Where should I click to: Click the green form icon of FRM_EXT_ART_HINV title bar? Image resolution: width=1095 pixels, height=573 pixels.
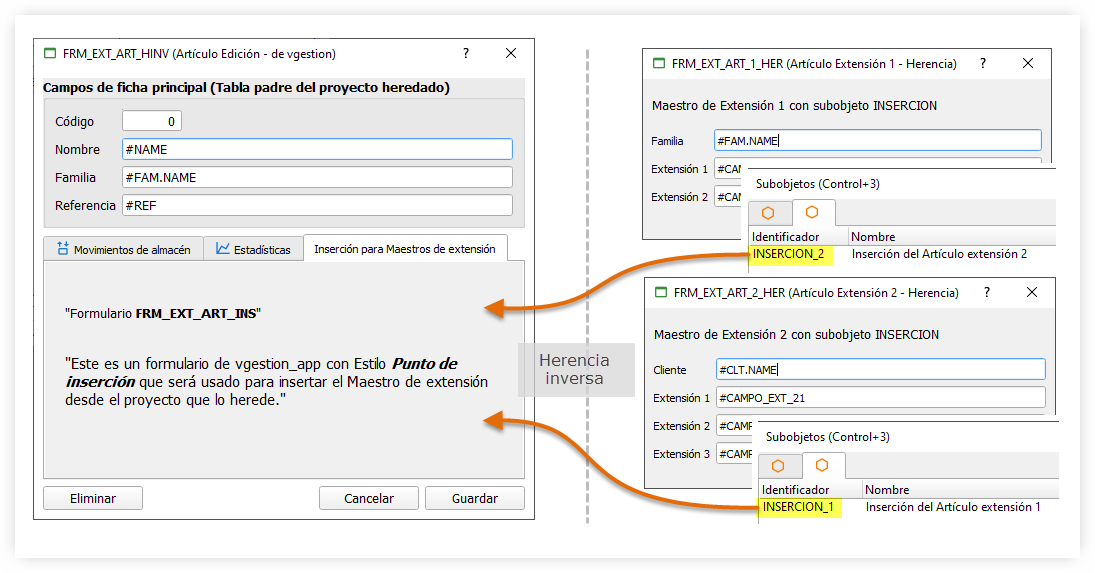(x=50, y=53)
